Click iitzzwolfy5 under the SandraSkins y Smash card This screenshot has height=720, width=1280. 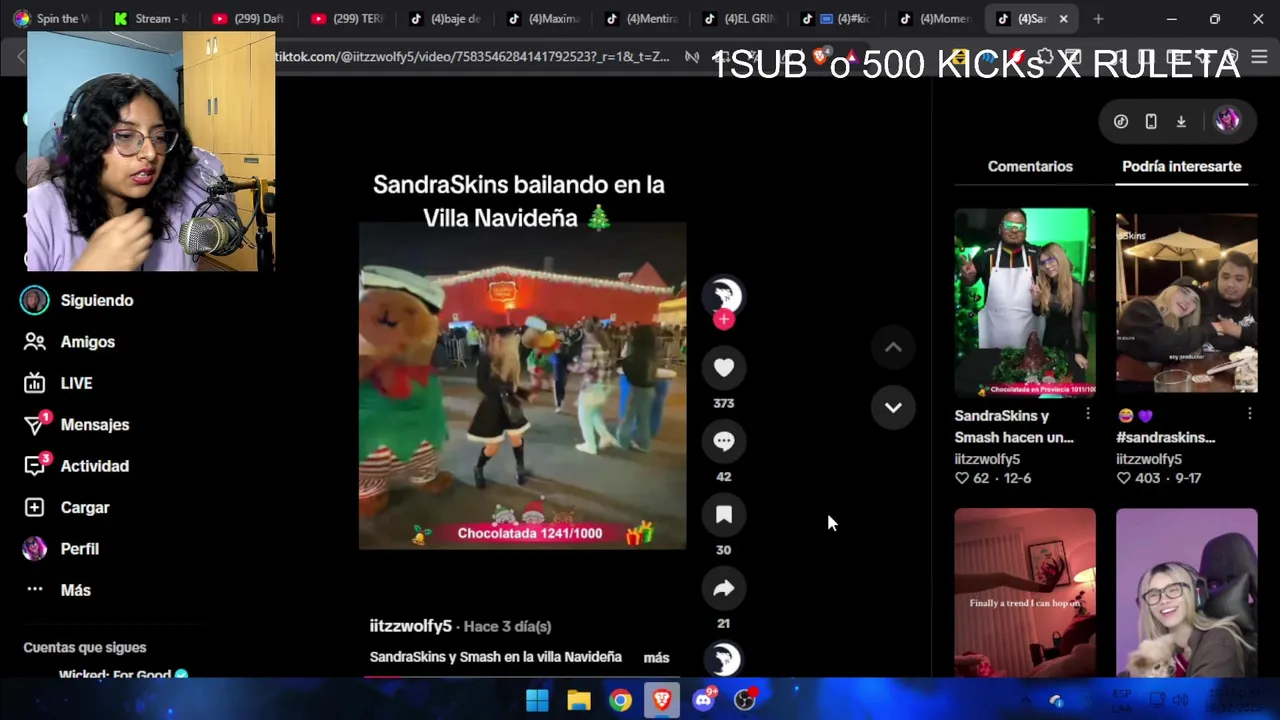tap(987, 459)
